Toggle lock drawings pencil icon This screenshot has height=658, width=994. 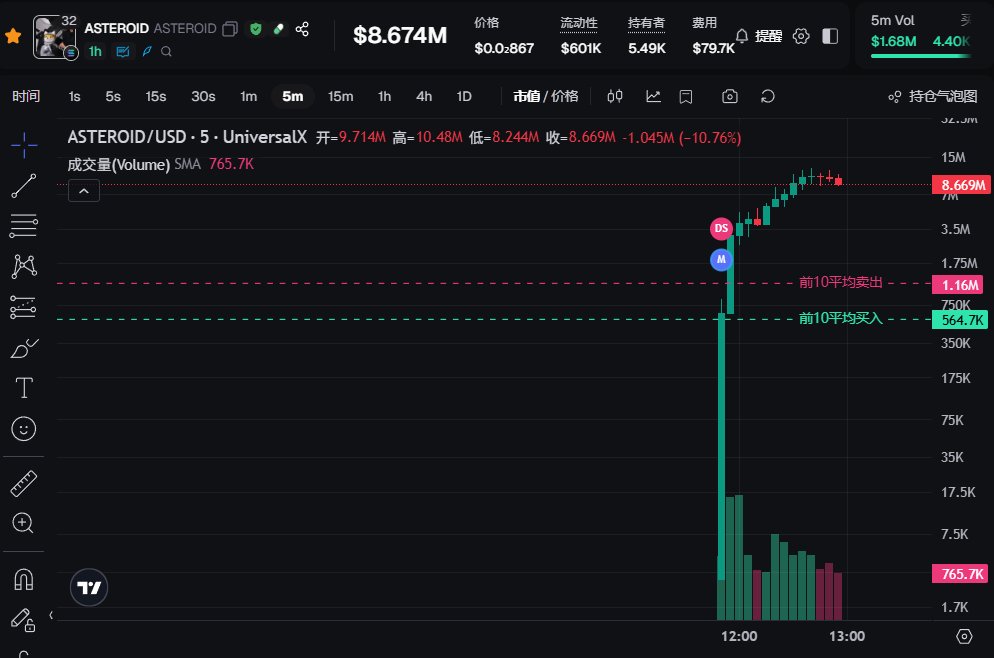pyautogui.click(x=23, y=620)
